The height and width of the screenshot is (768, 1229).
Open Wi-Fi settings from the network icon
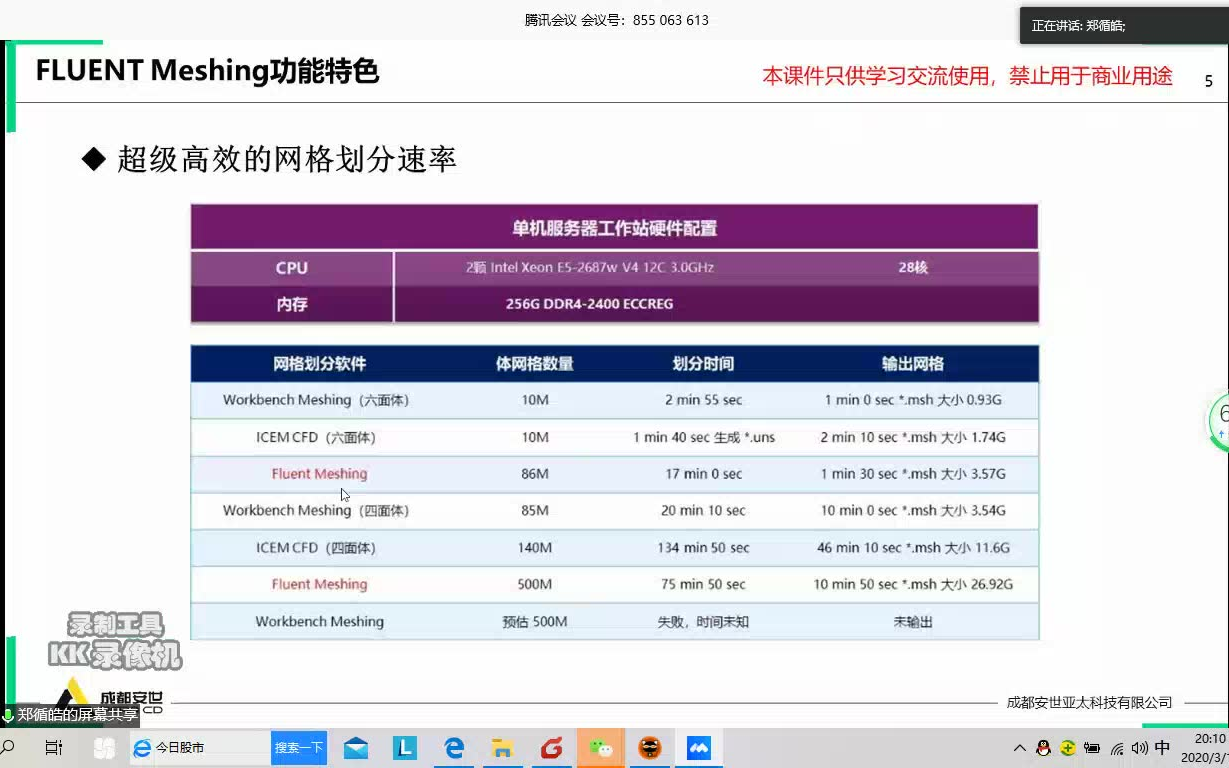[x=1116, y=748]
